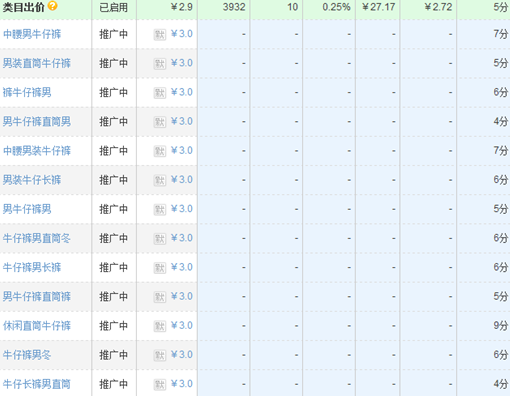Viewport: 510px width, 397px height.
Task: Click the 5分 quality score for 男装直筒牛仔裤
Action: click(501, 63)
